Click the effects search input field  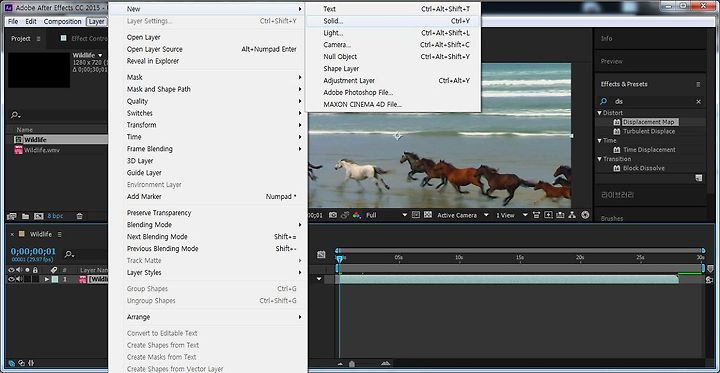coord(652,102)
